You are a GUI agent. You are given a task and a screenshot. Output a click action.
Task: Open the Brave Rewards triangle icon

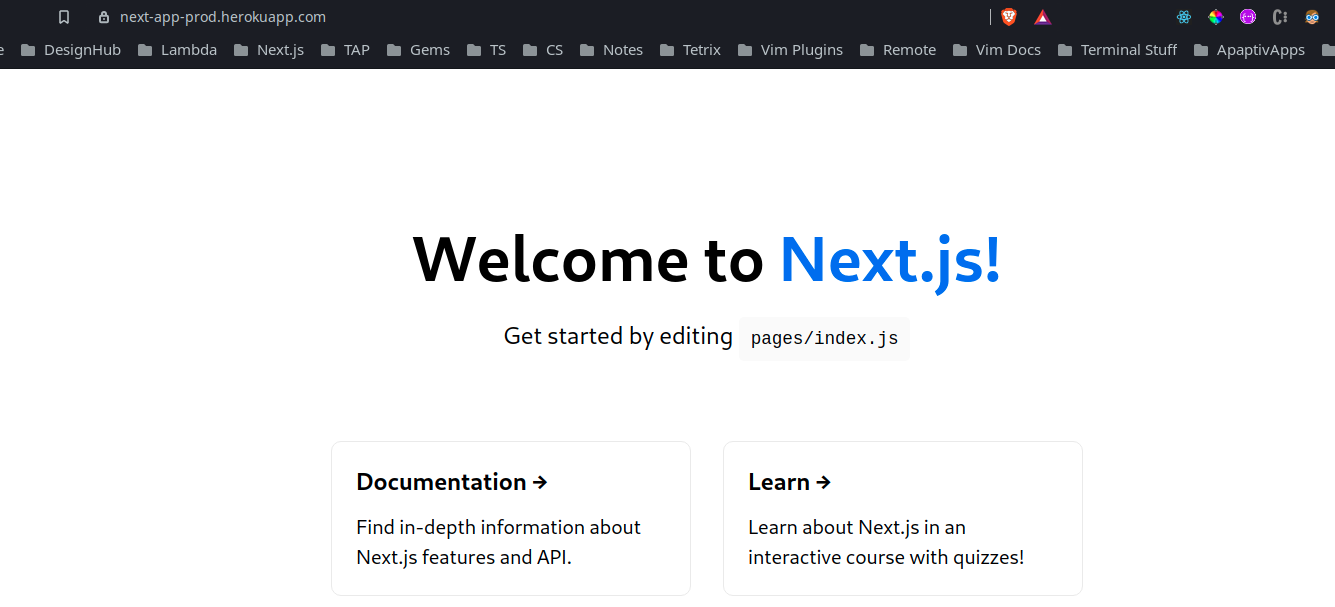click(x=1042, y=17)
